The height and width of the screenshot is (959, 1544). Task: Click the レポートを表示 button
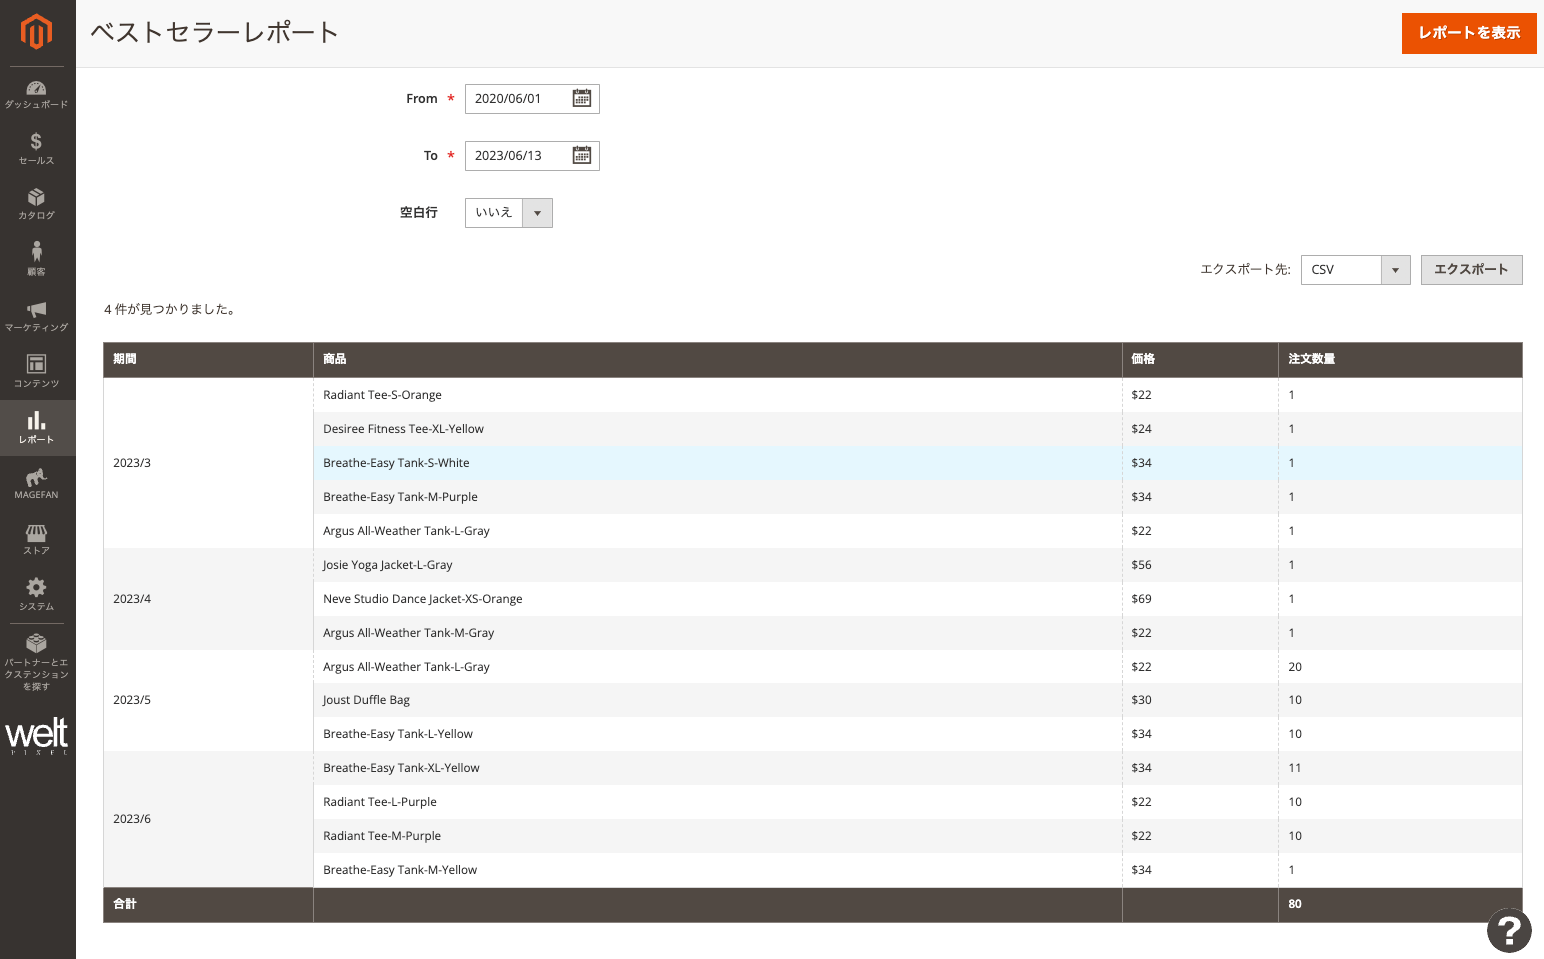1468,33
